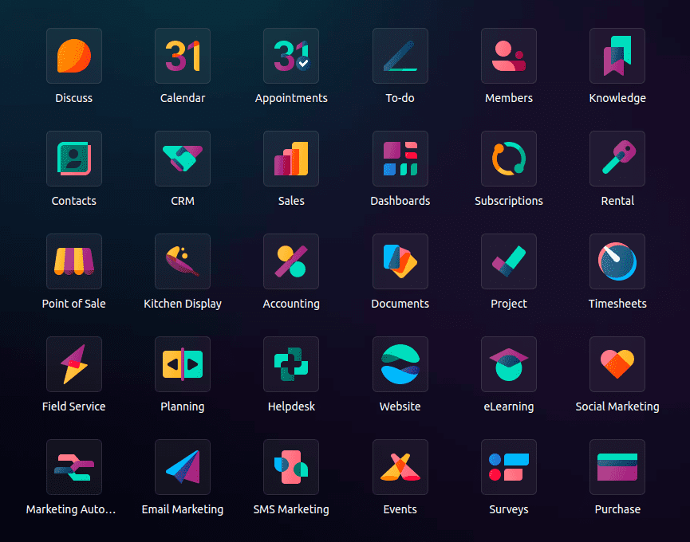Image resolution: width=690 pixels, height=542 pixels.
Task: Launch the Point of Sale app
Action: click(x=74, y=262)
